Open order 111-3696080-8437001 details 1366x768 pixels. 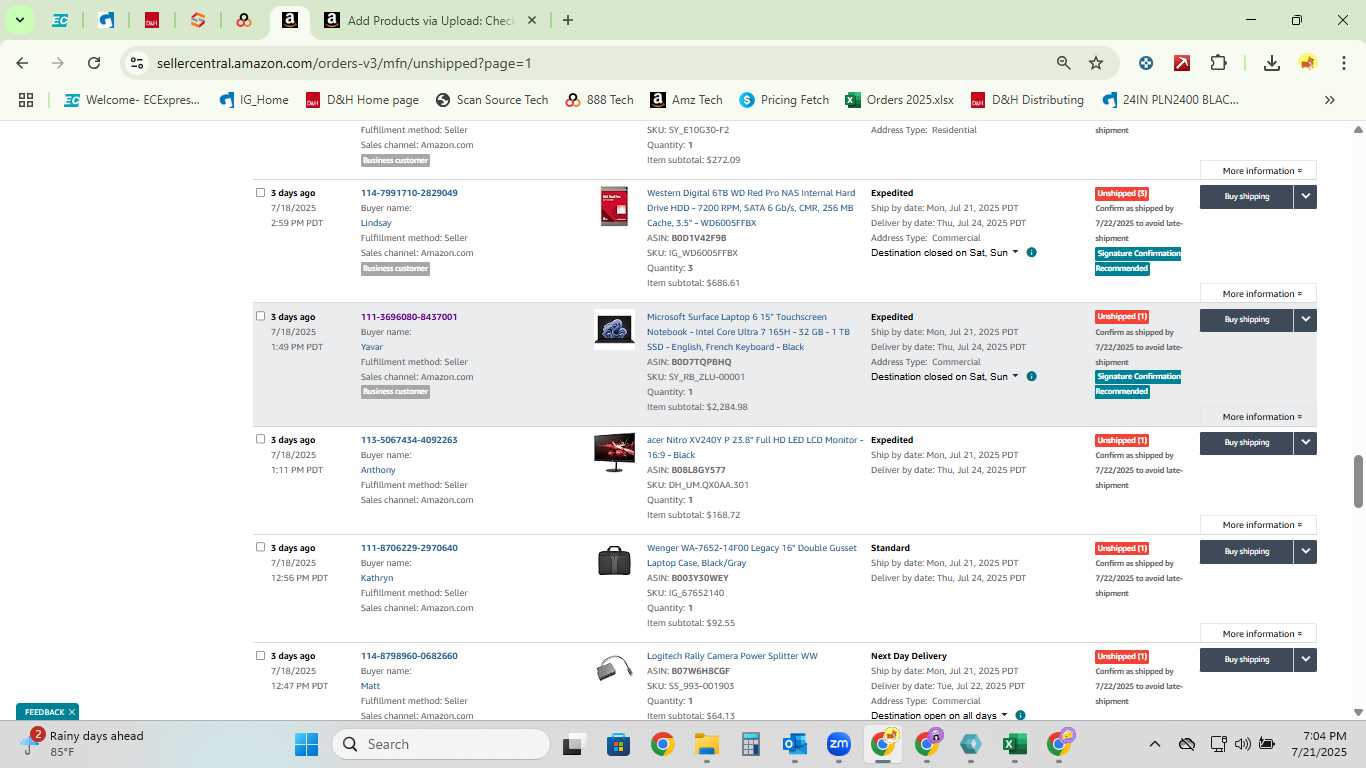click(x=409, y=317)
